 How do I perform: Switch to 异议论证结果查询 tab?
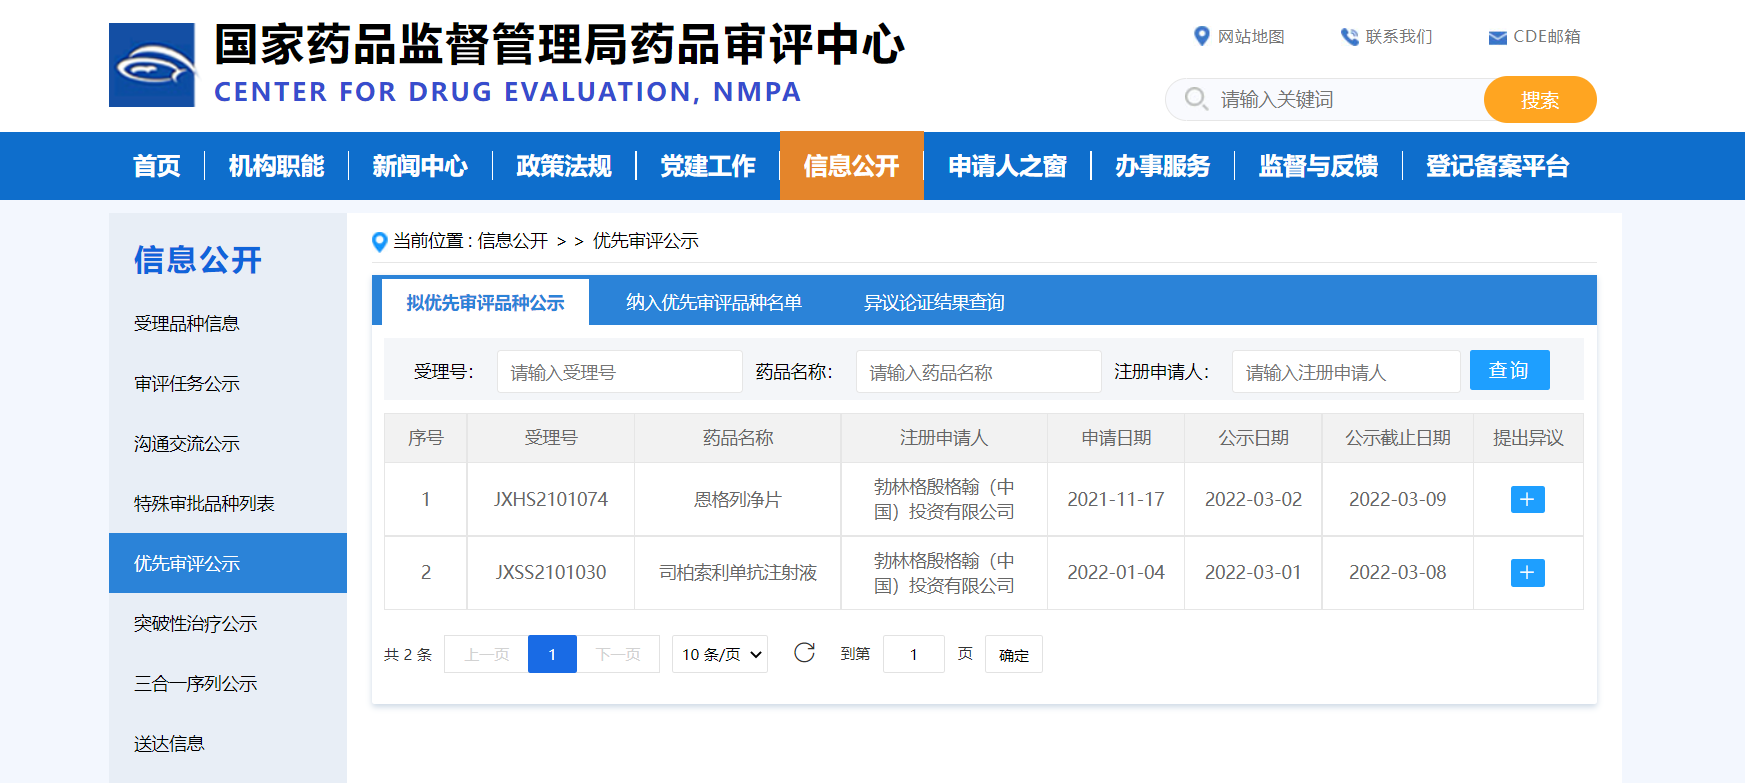934,302
